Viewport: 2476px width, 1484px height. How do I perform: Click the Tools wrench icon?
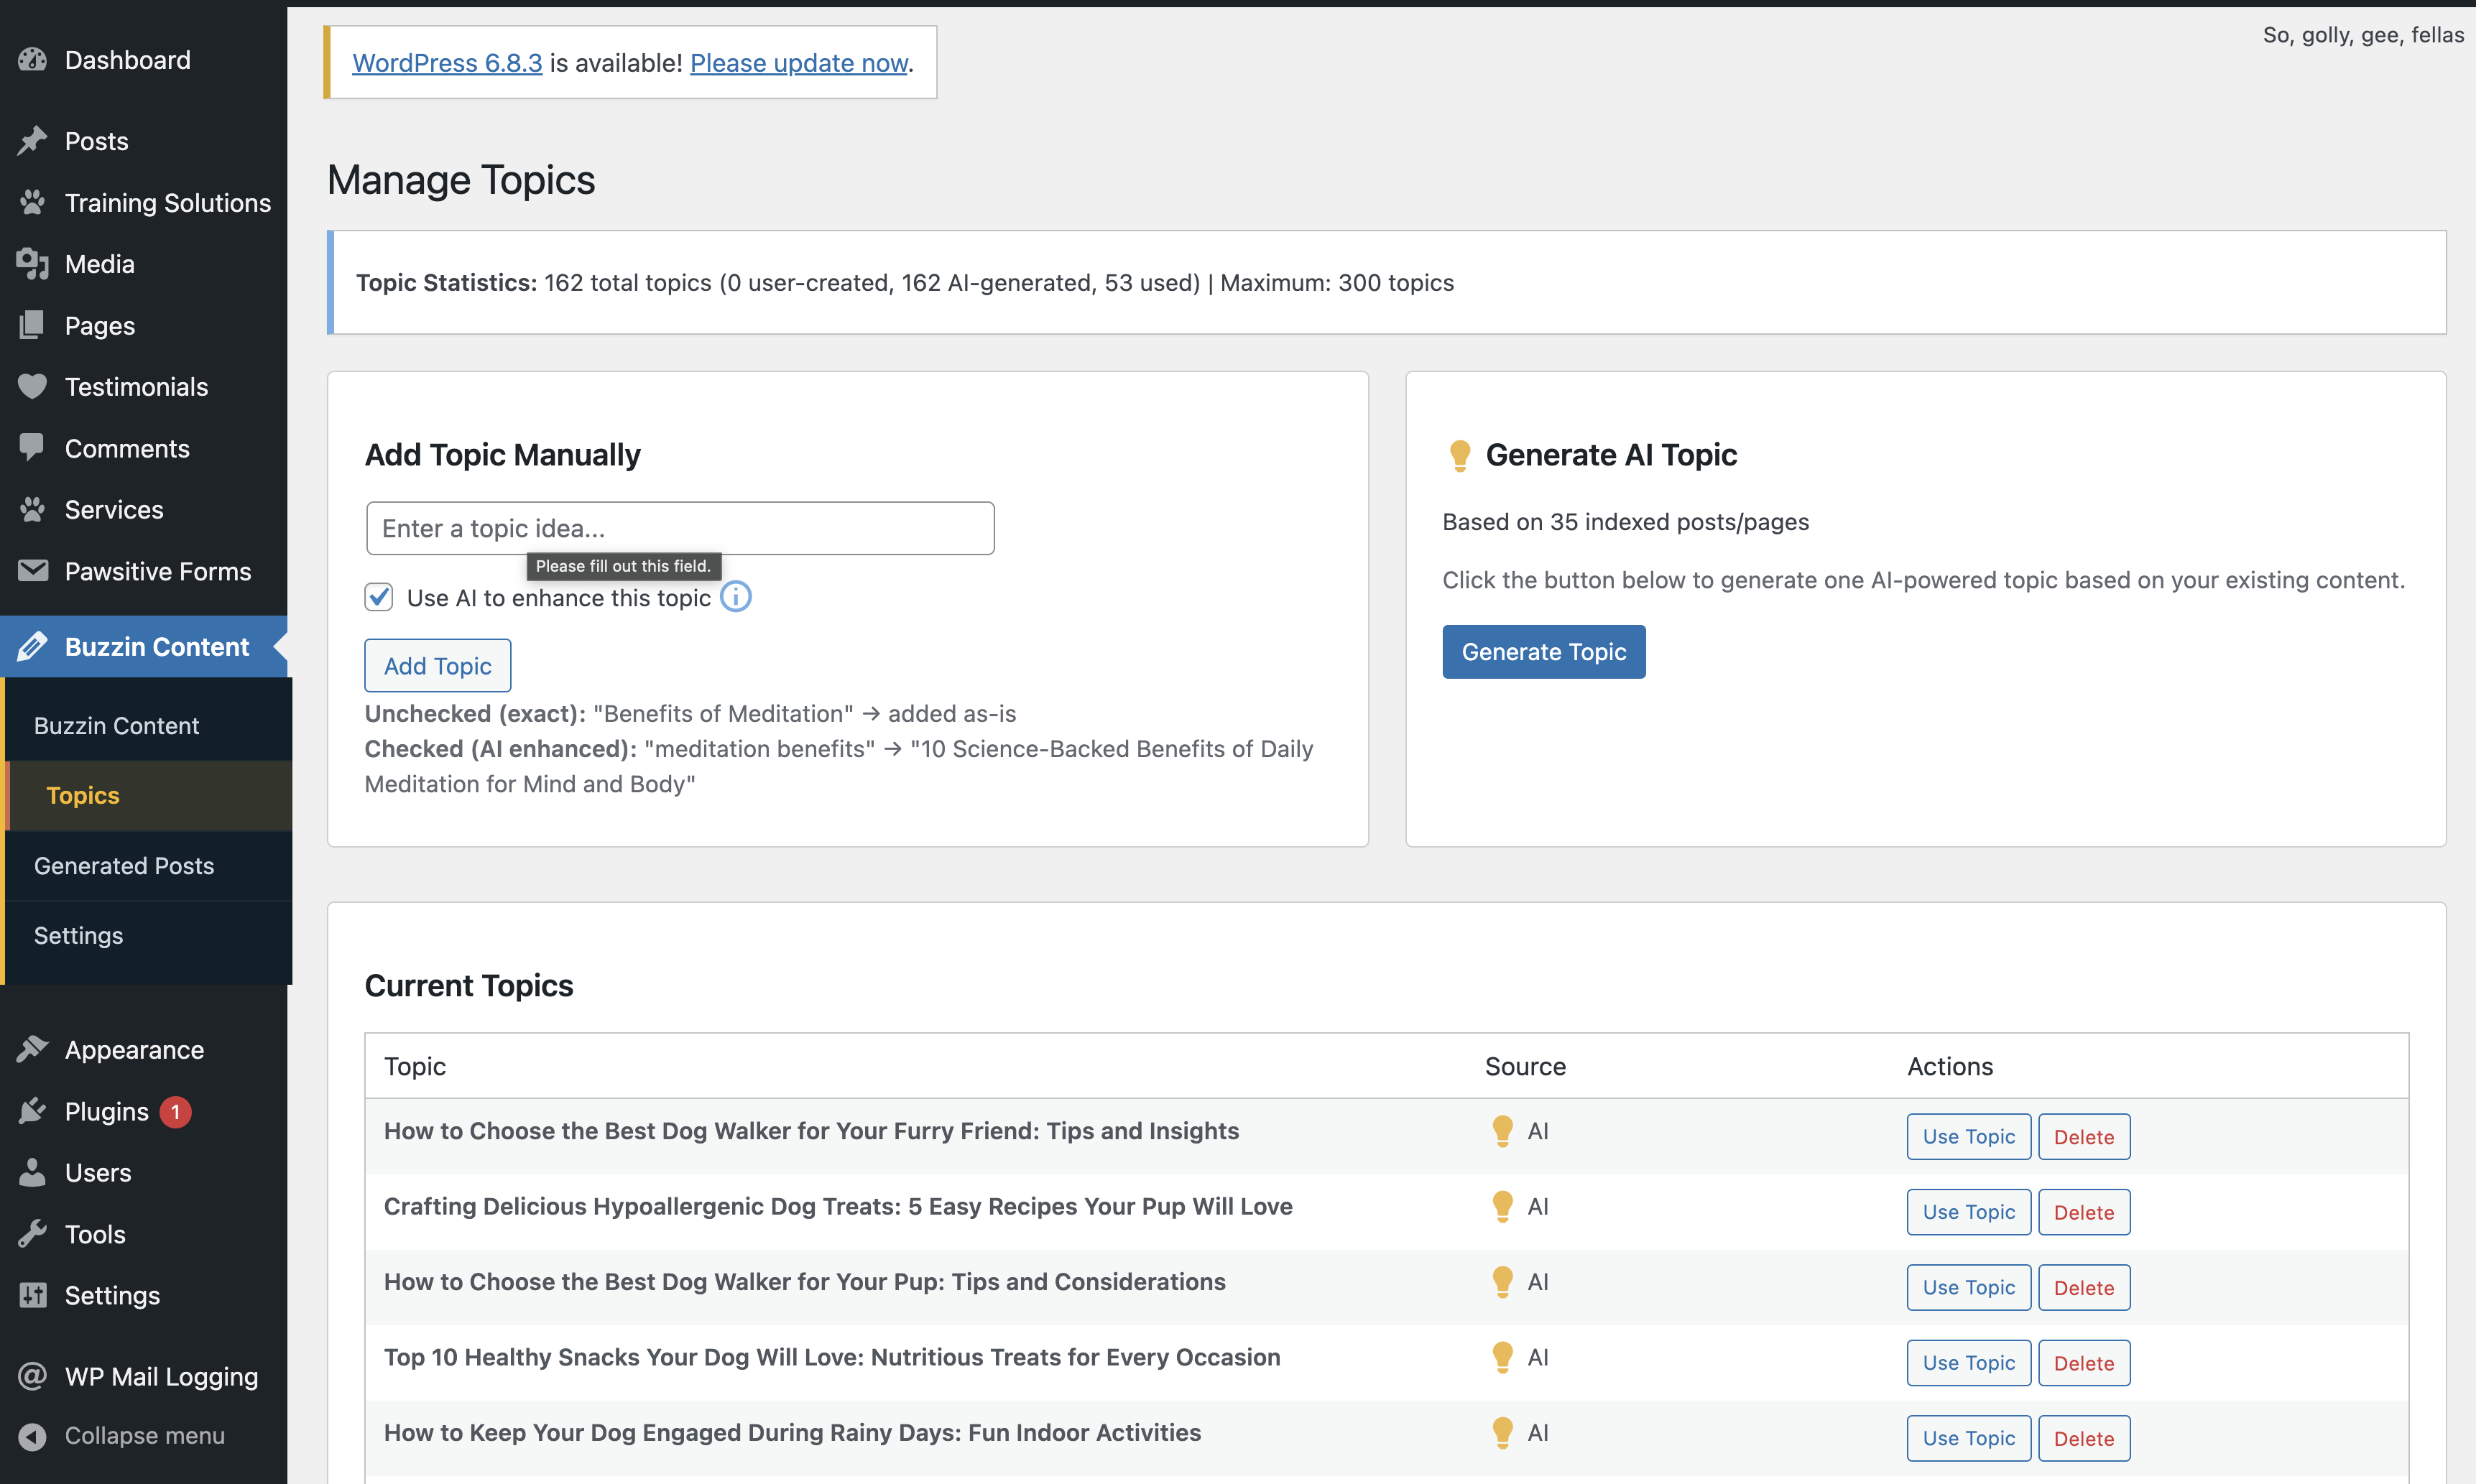click(x=32, y=1234)
